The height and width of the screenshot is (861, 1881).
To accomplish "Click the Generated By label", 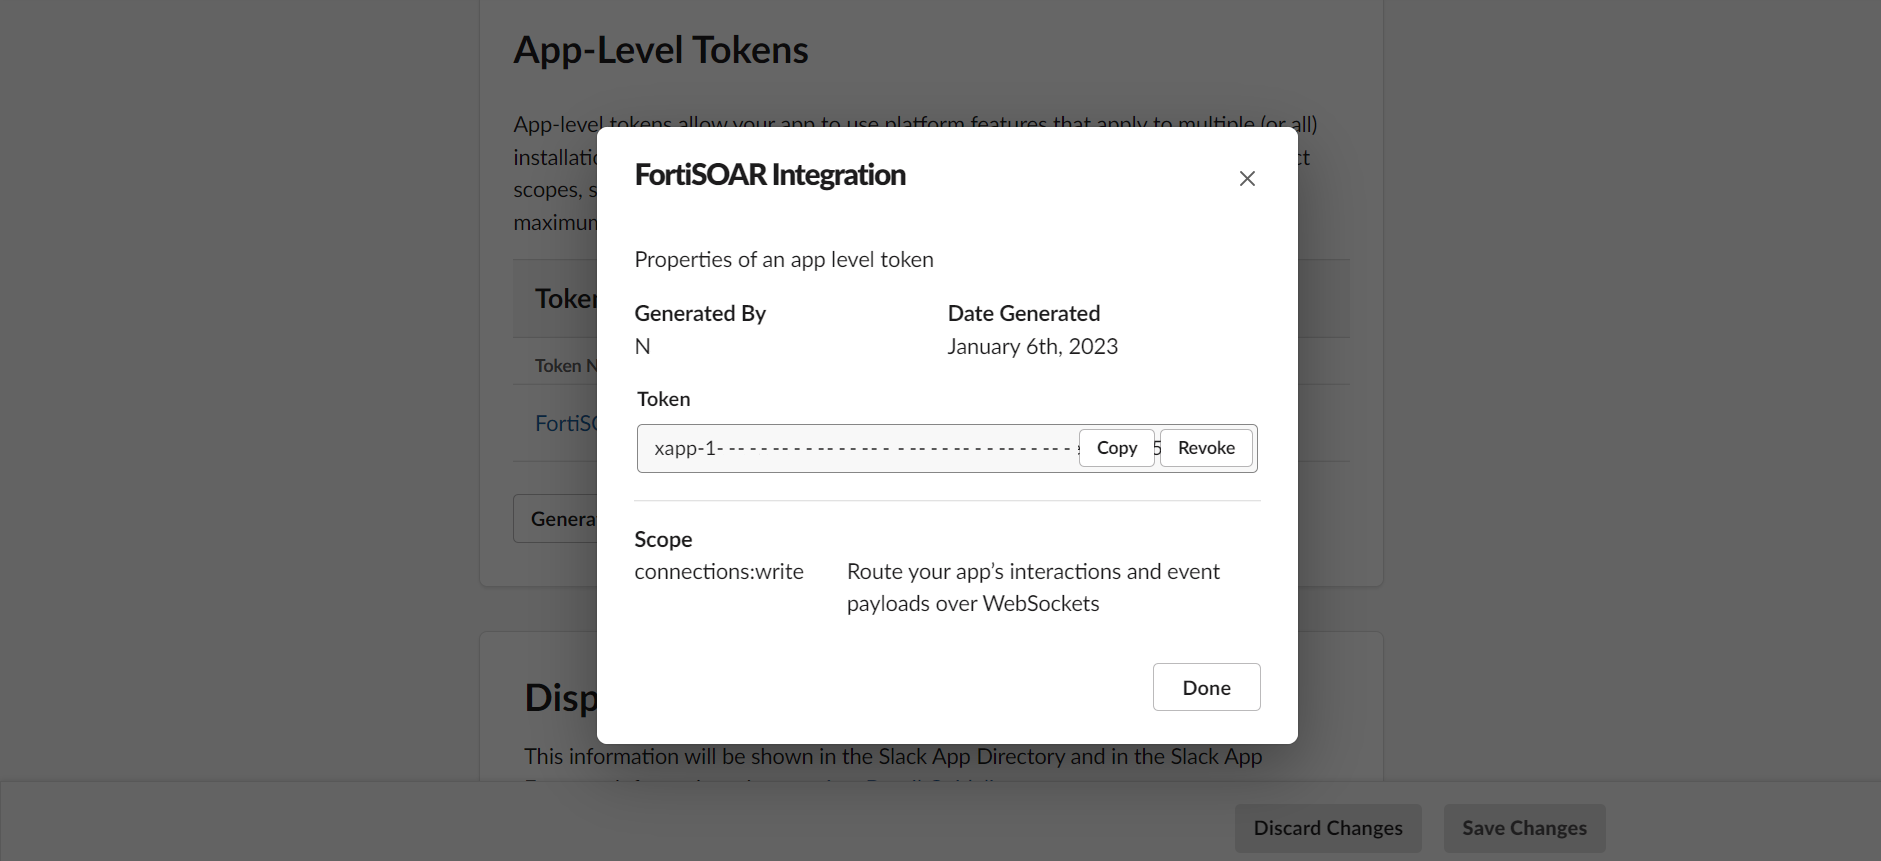I will [x=700, y=313].
